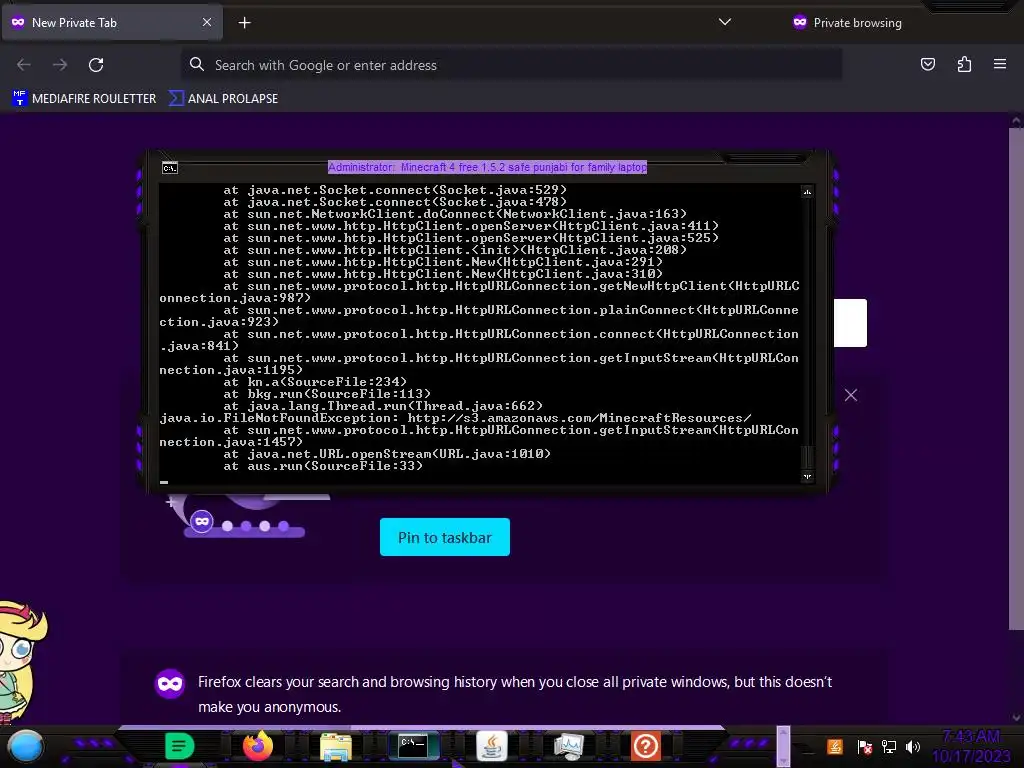Click the command prompt window icon
This screenshot has height=768, width=1024.
[x=170, y=168]
